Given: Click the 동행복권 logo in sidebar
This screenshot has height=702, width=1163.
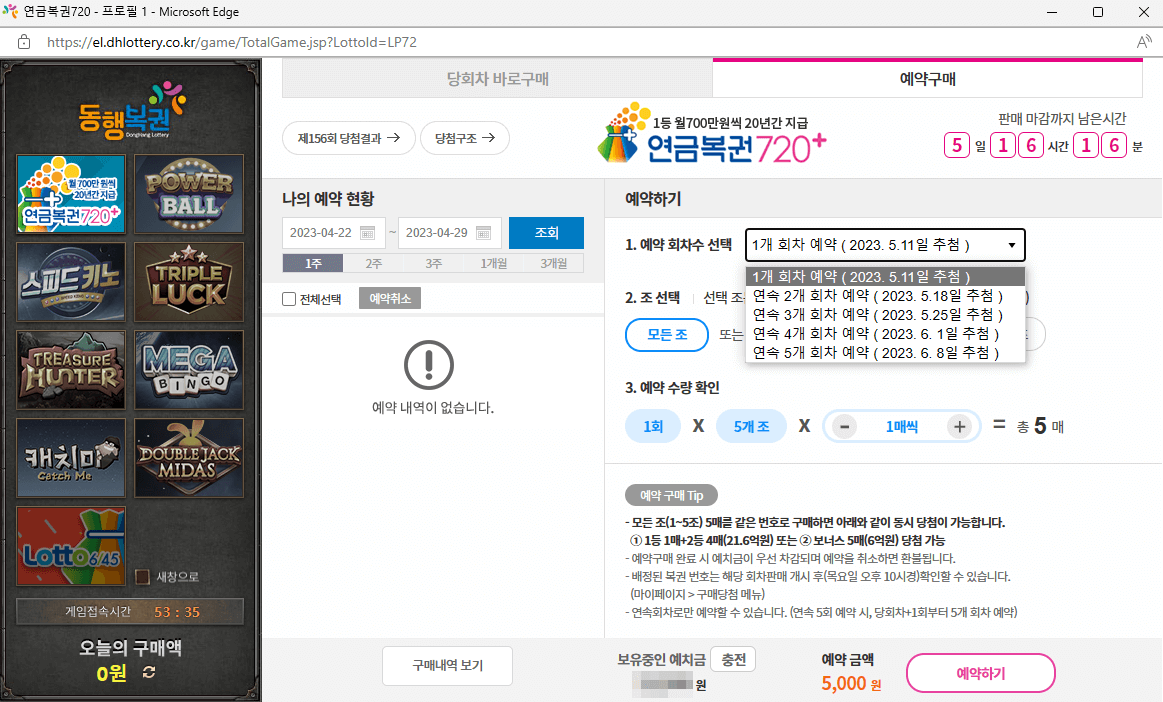Looking at the screenshot, I should point(132,111).
